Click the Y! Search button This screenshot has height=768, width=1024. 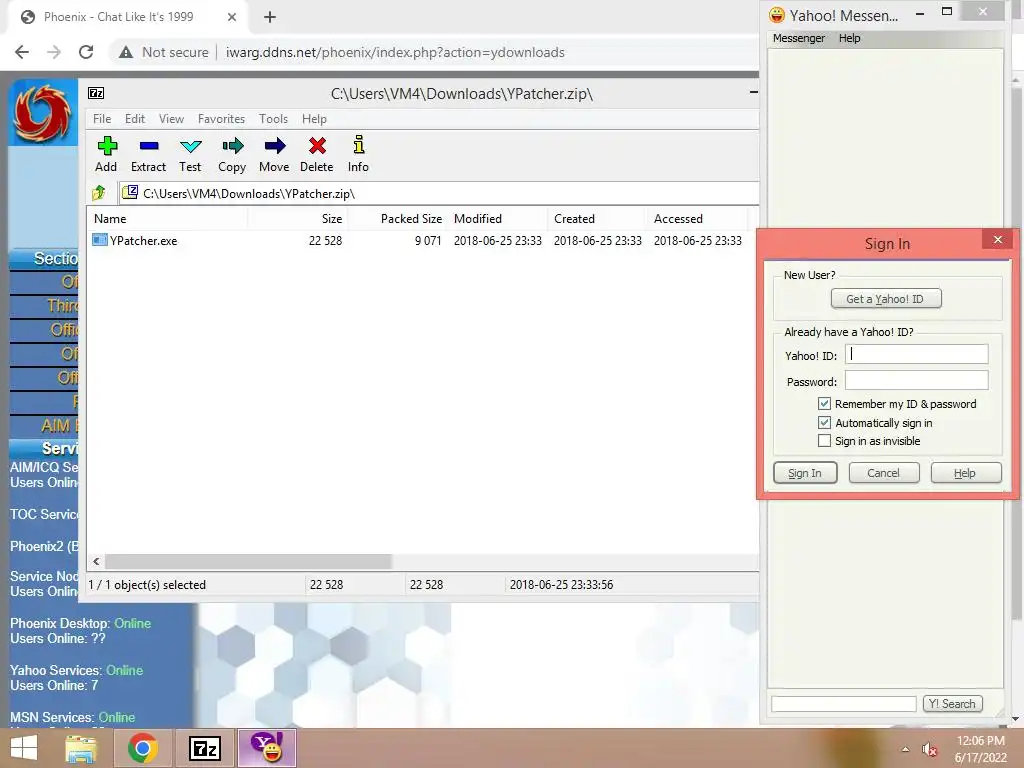pyautogui.click(x=952, y=703)
